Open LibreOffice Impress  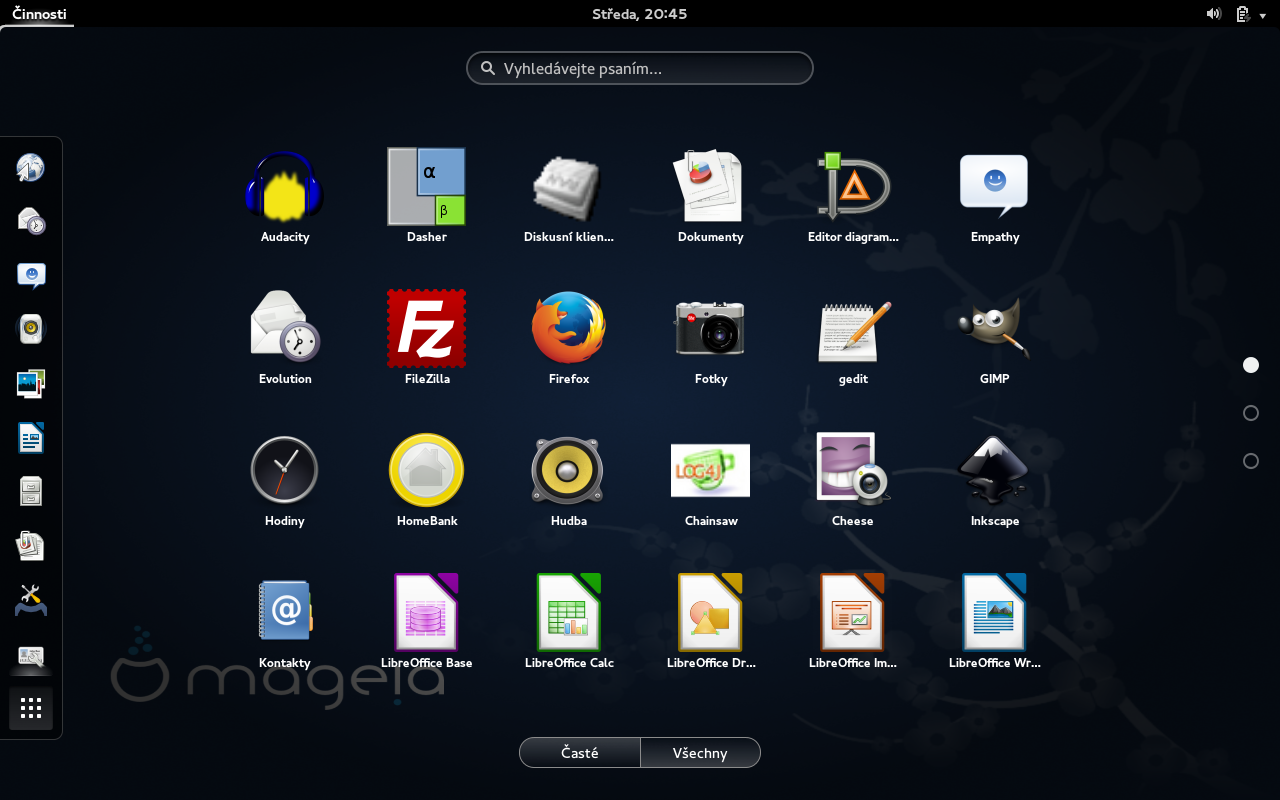click(853, 612)
